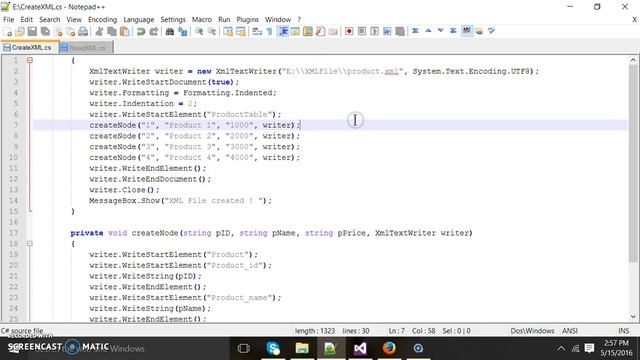Click the last checkmark plugin icon
This screenshot has width=640, height=360.
(x=491, y=31)
